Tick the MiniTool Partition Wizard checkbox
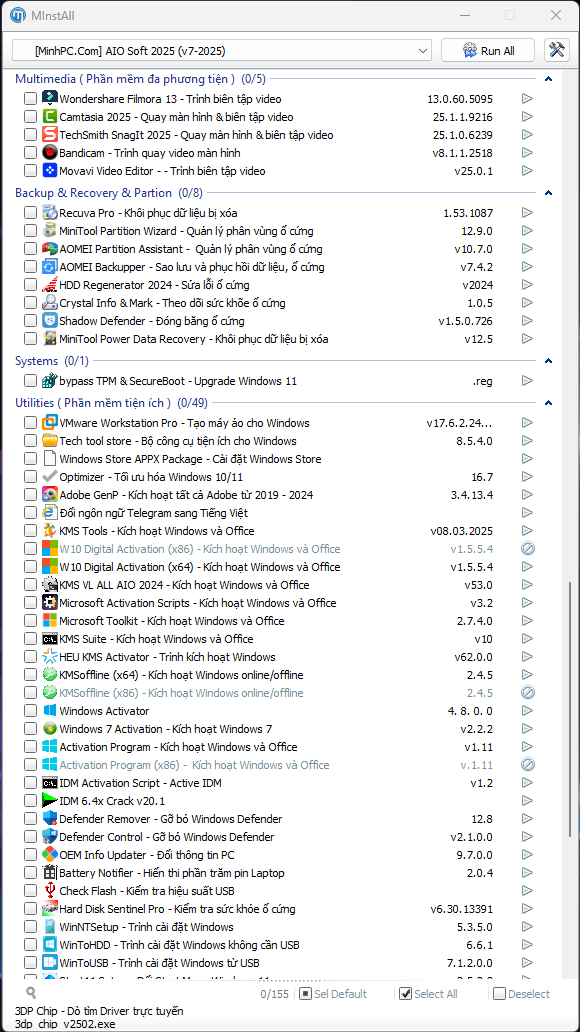Screen dimensions: 580x1032 [x=30, y=231]
